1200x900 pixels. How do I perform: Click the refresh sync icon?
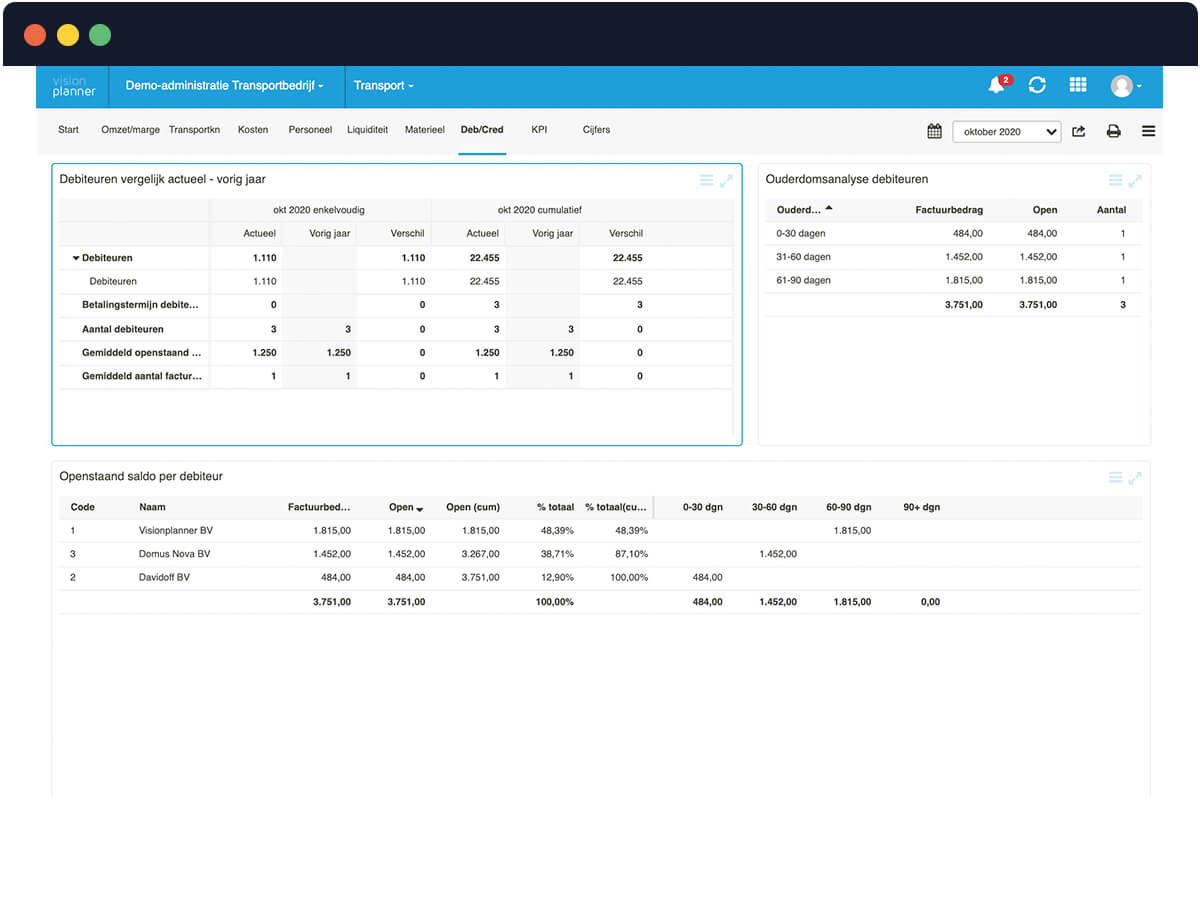click(x=1037, y=85)
